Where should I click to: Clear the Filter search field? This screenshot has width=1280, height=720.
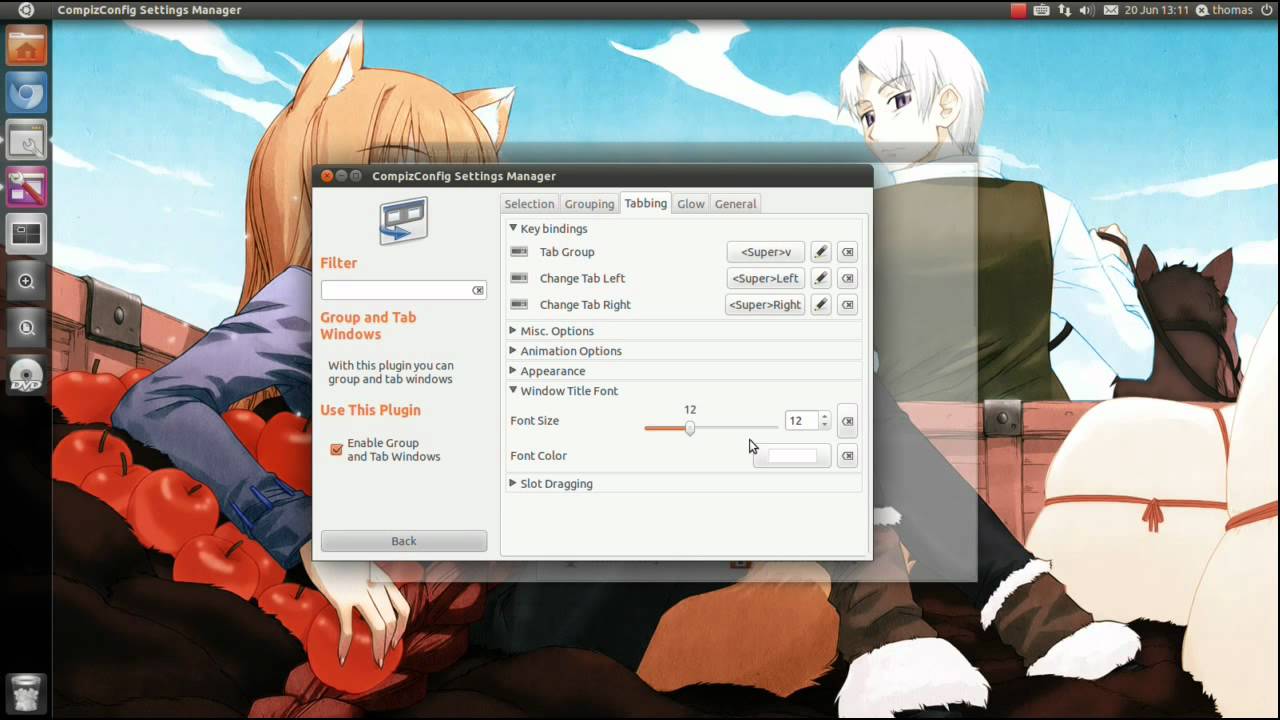(478, 290)
